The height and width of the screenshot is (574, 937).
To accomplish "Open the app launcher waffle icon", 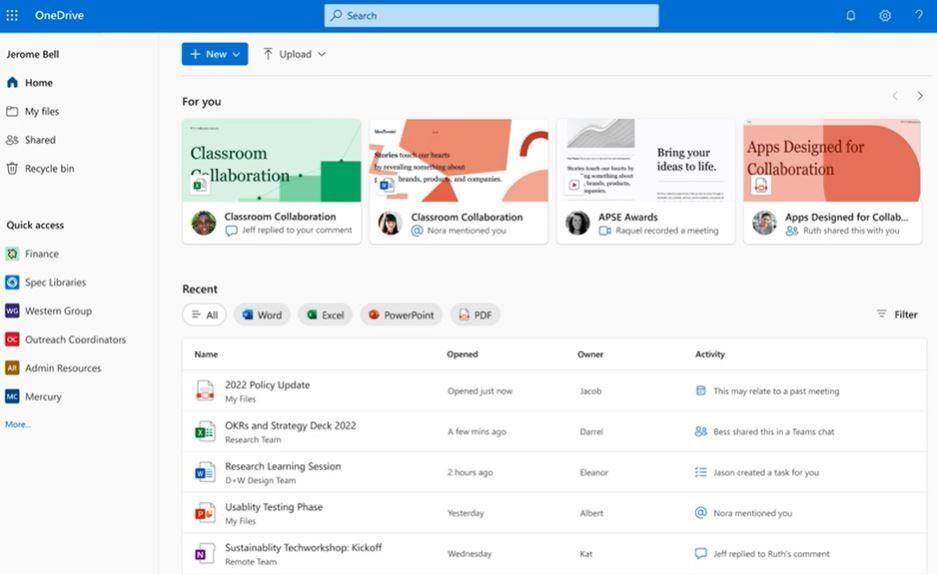I will pyautogui.click(x=12, y=15).
